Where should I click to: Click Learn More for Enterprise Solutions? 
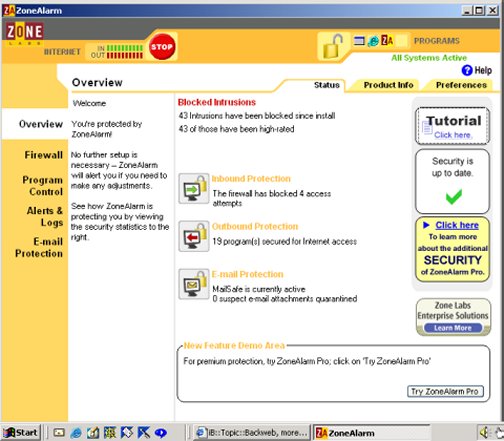coord(453,328)
